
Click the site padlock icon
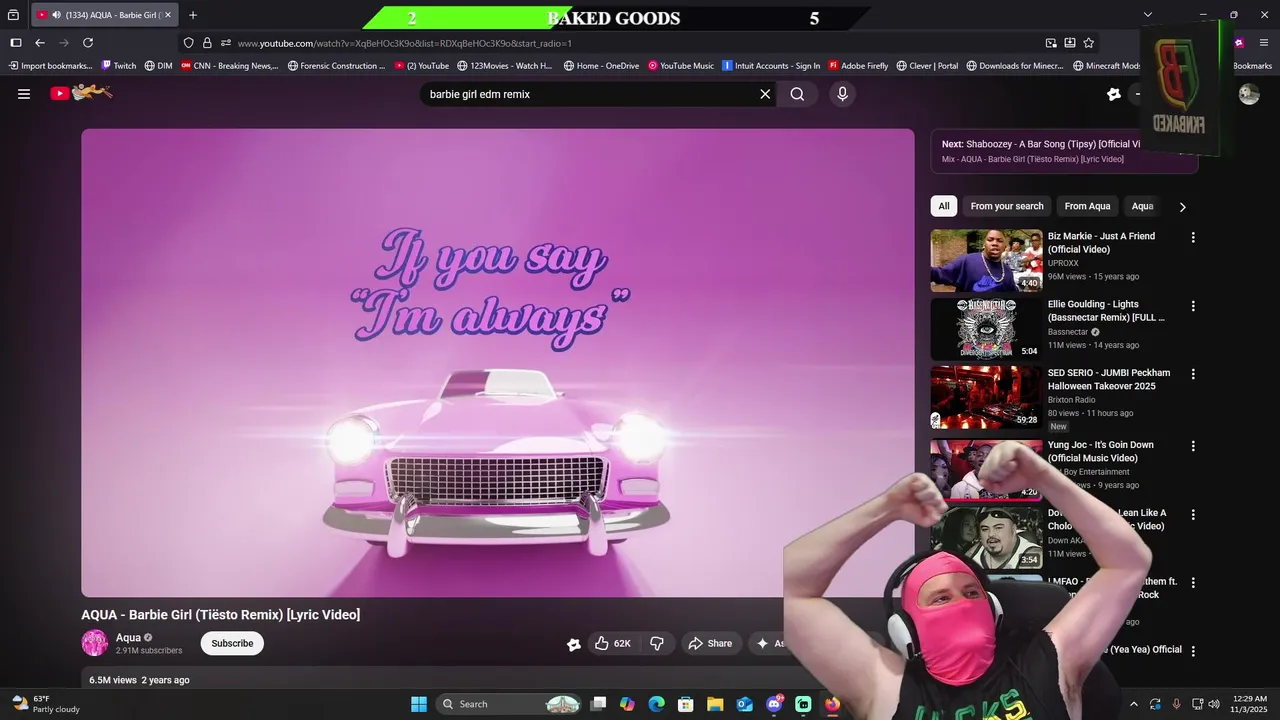click(x=207, y=43)
